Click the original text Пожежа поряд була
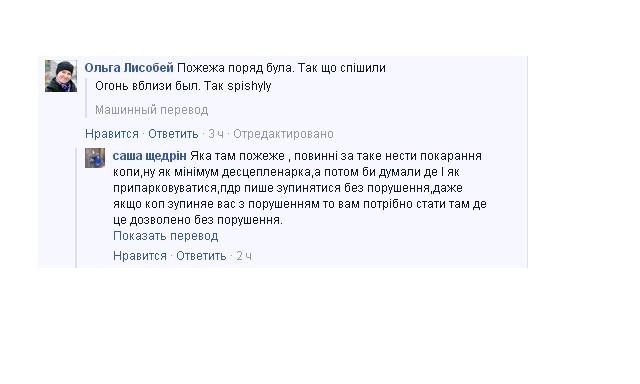 point(236,68)
